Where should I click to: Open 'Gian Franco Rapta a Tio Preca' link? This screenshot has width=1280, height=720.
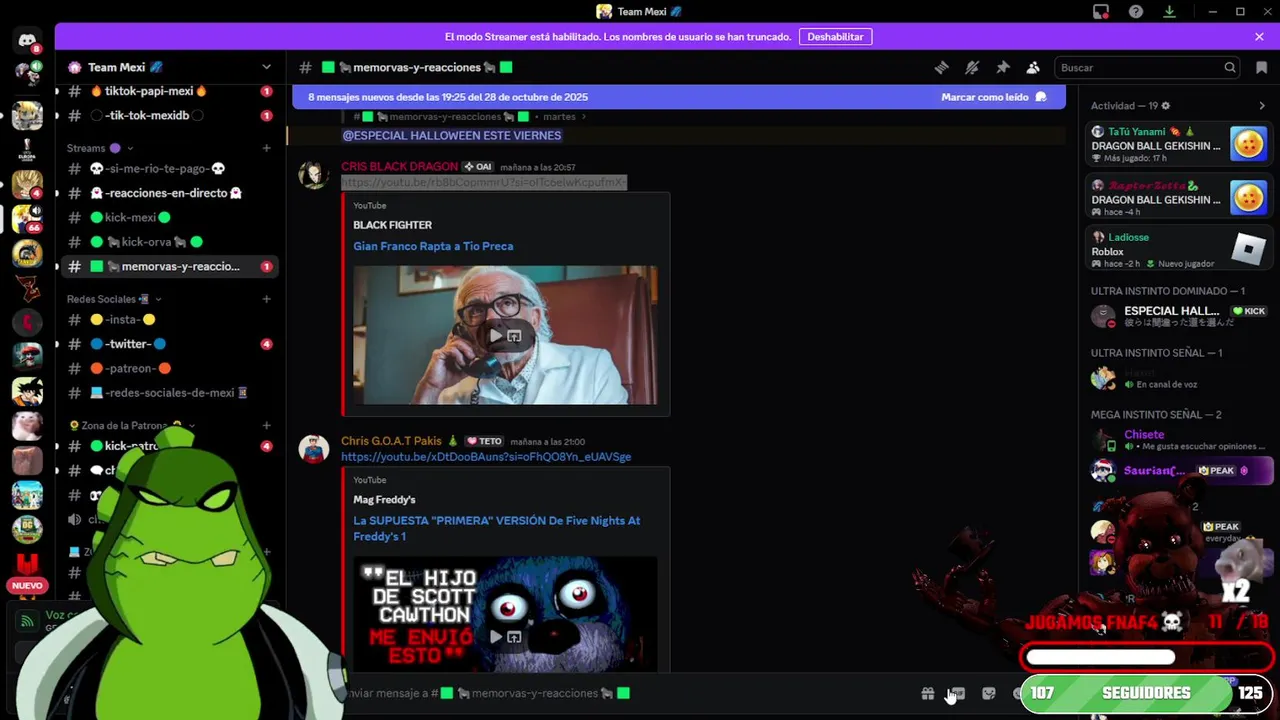[x=433, y=246]
